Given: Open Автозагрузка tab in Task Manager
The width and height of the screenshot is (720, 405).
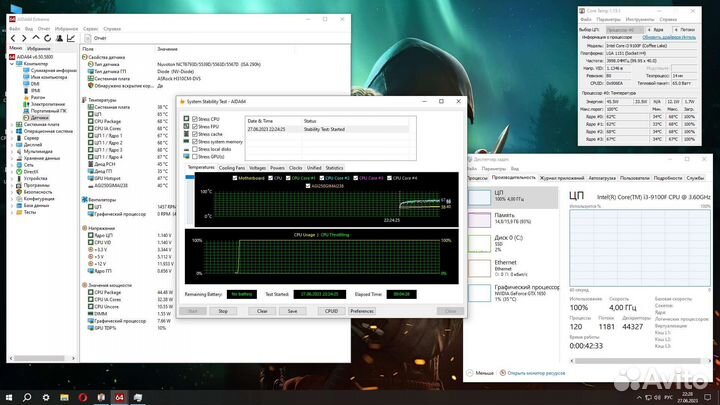Looking at the screenshot, I should coord(602,178).
